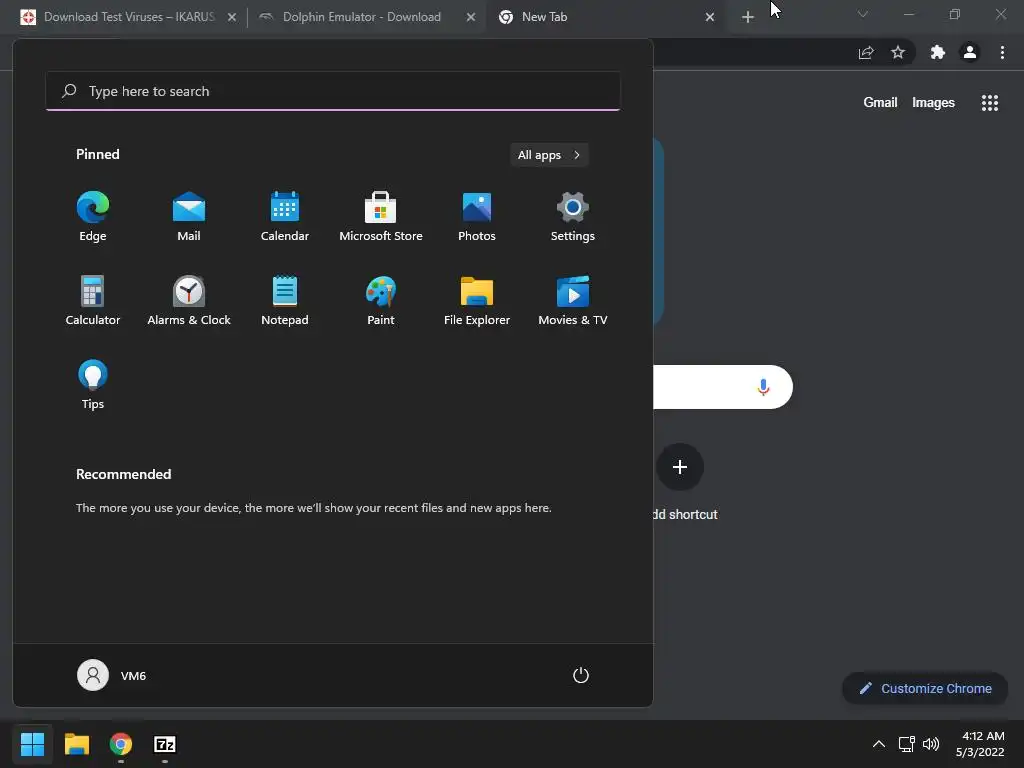The width and height of the screenshot is (1024, 768).
Task: Launch Mail from pinned apps
Action: tap(189, 217)
